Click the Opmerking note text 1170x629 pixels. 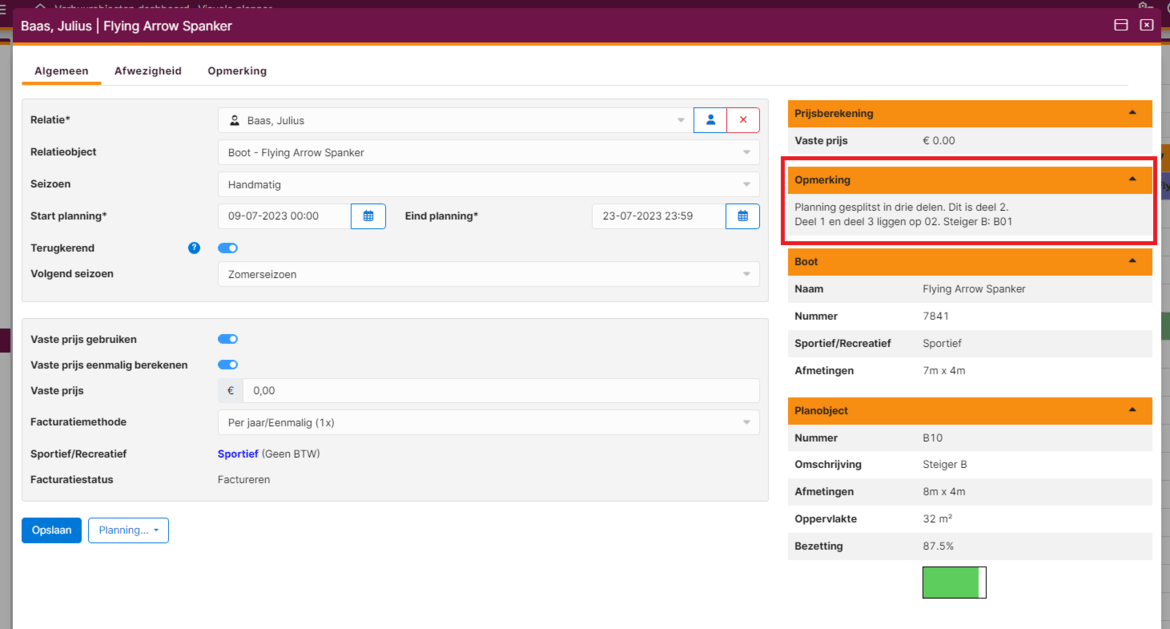click(x=904, y=214)
